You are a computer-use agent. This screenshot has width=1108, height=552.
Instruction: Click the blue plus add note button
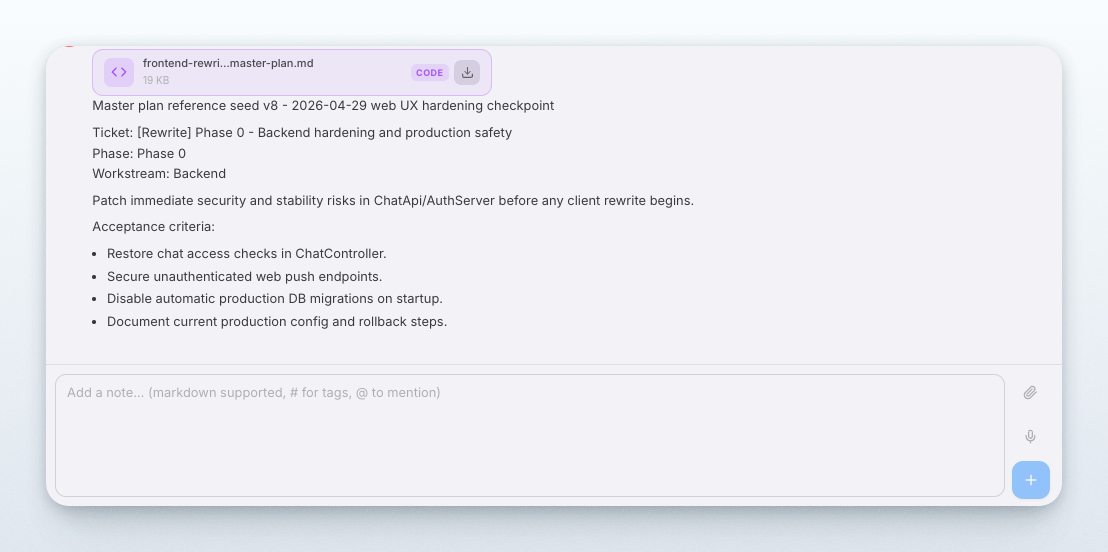click(1030, 480)
